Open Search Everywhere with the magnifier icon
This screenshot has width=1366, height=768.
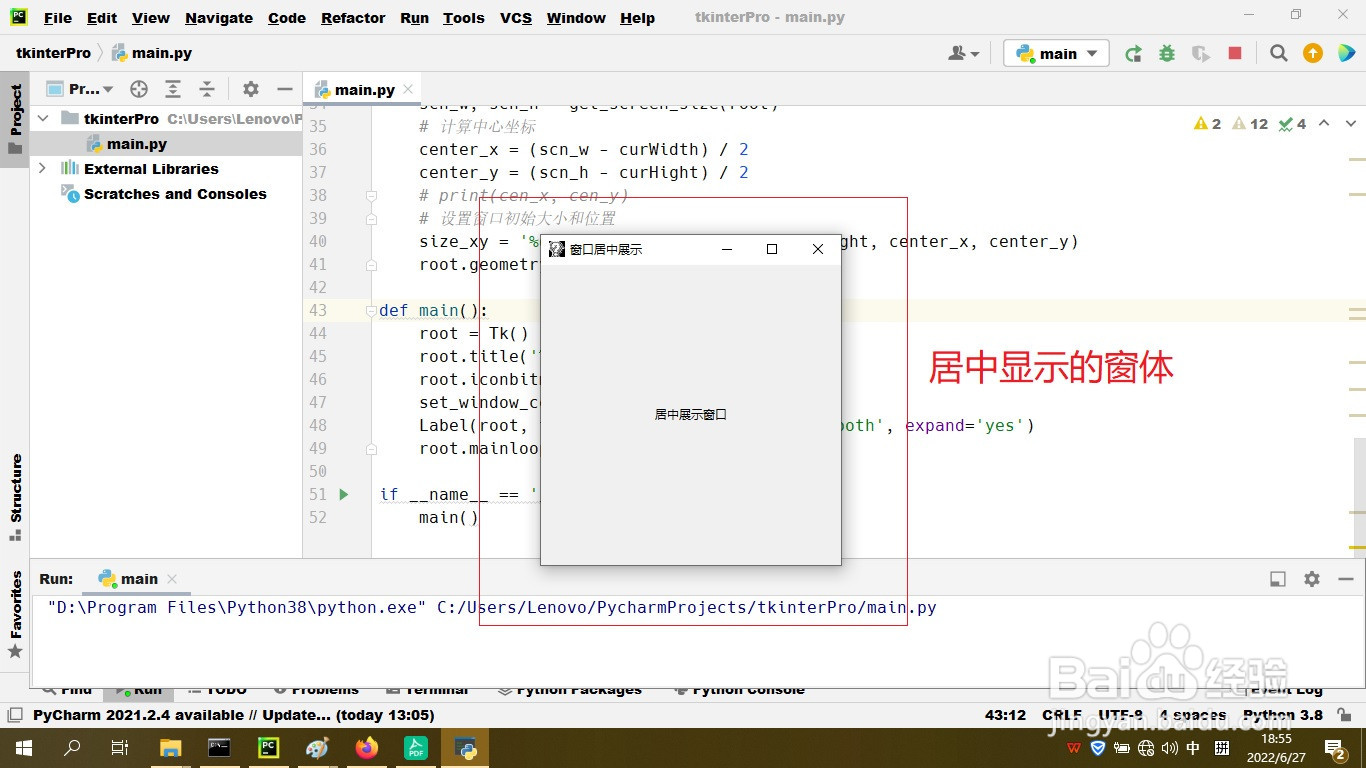pyautogui.click(x=1278, y=53)
